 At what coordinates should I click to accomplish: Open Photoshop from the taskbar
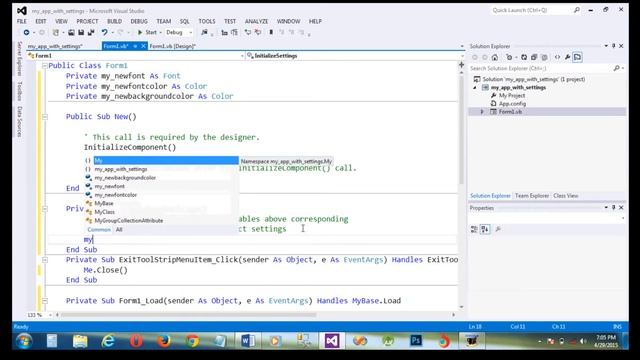pyautogui.click(x=416, y=341)
